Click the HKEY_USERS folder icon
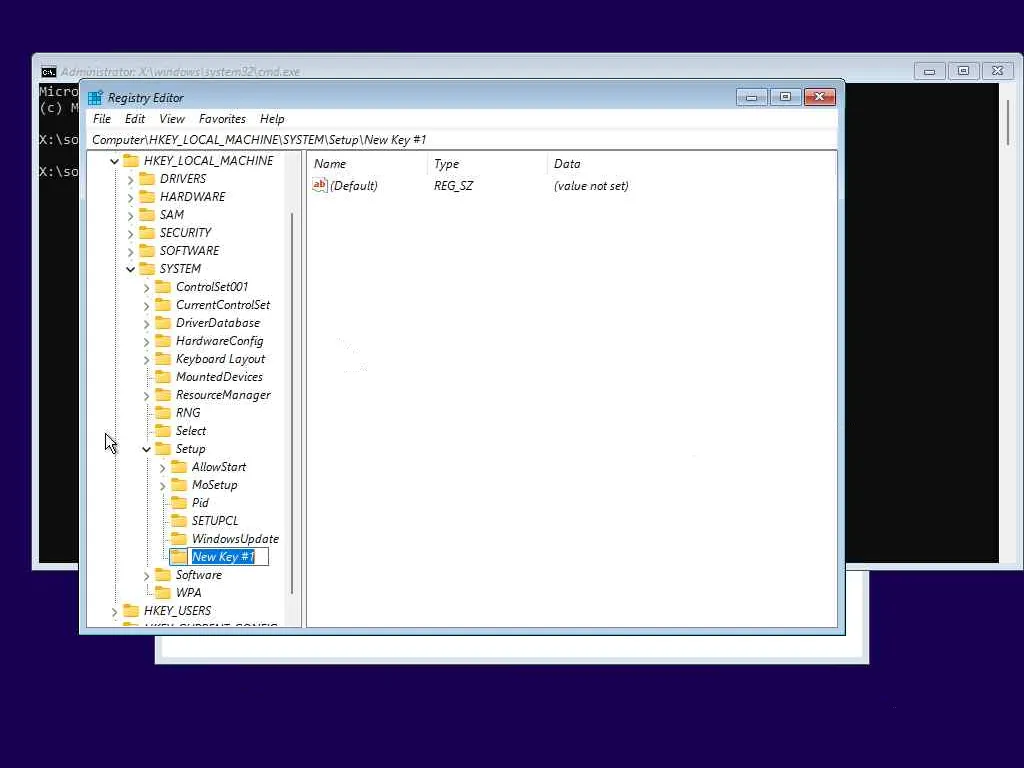The width and height of the screenshot is (1024, 768). coord(131,611)
